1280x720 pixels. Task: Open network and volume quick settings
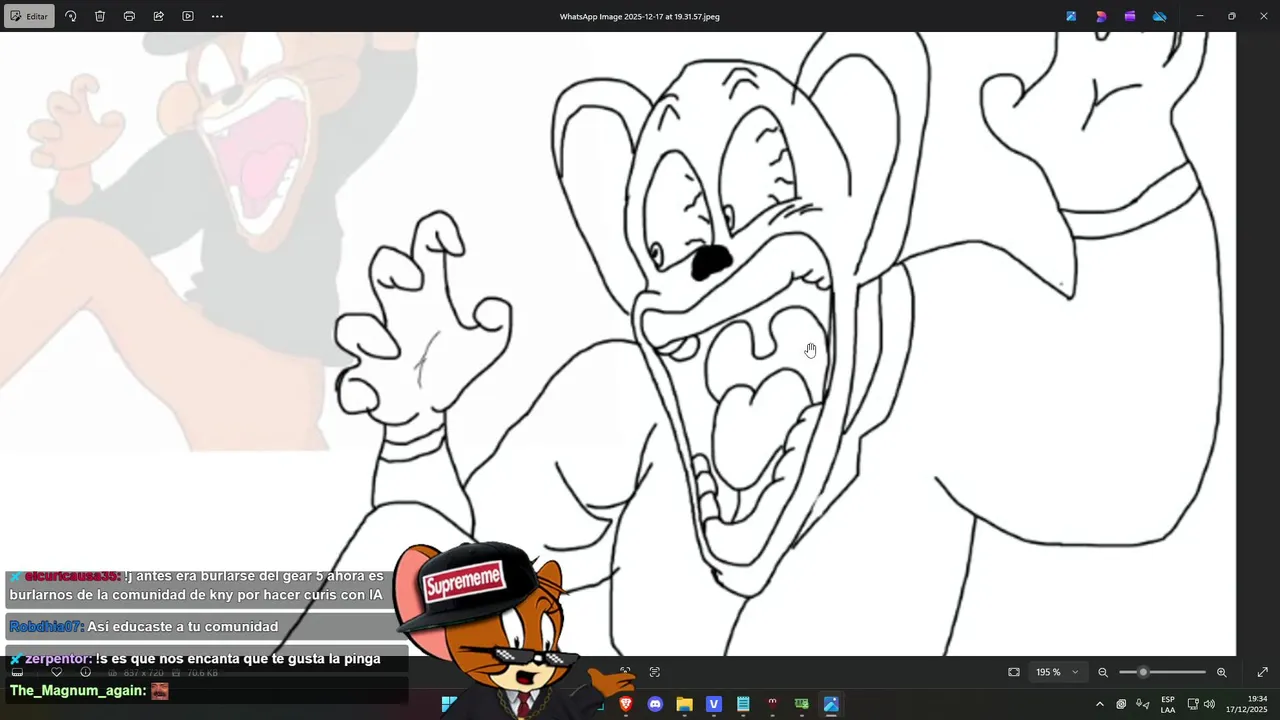point(1201,704)
